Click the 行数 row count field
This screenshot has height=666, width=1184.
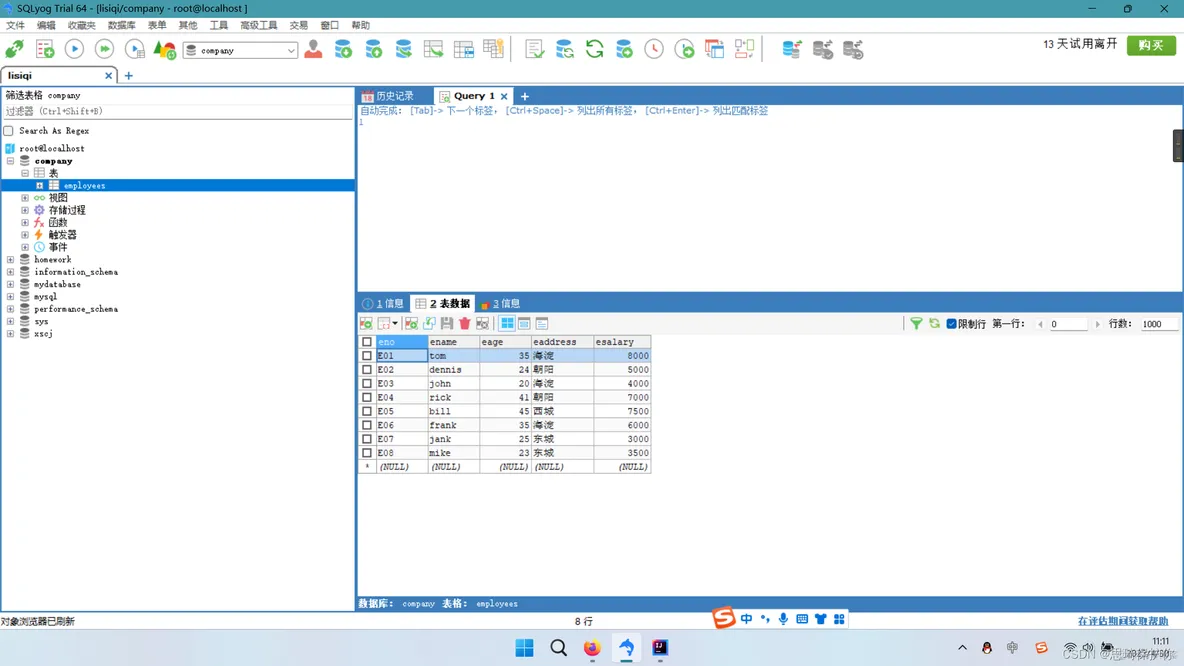pyautogui.click(x=1158, y=324)
